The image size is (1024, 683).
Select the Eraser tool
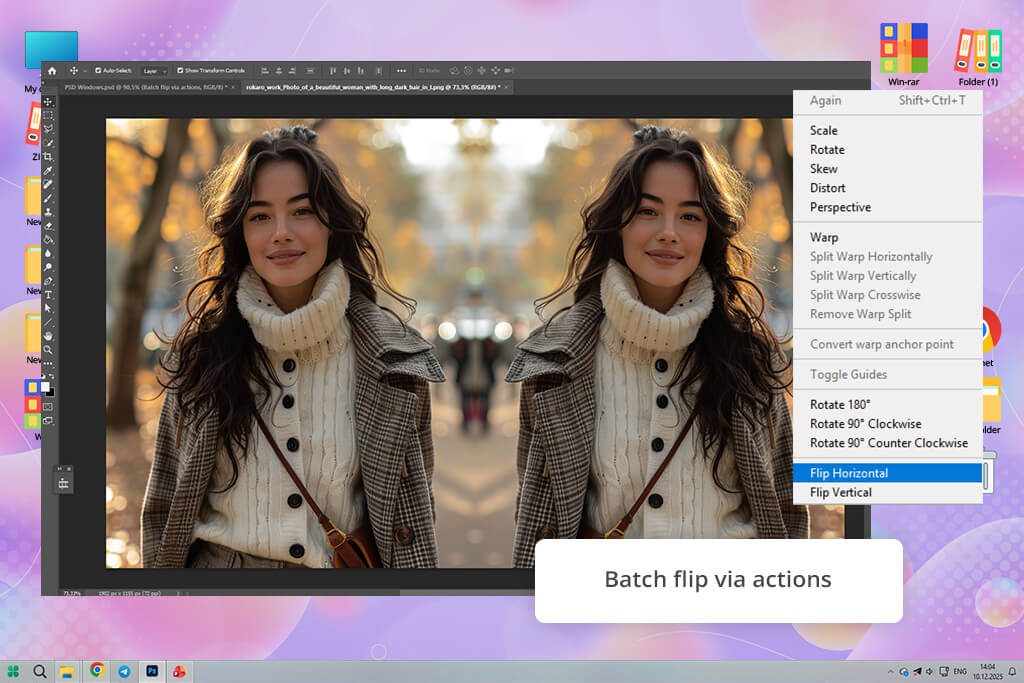tap(48, 225)
